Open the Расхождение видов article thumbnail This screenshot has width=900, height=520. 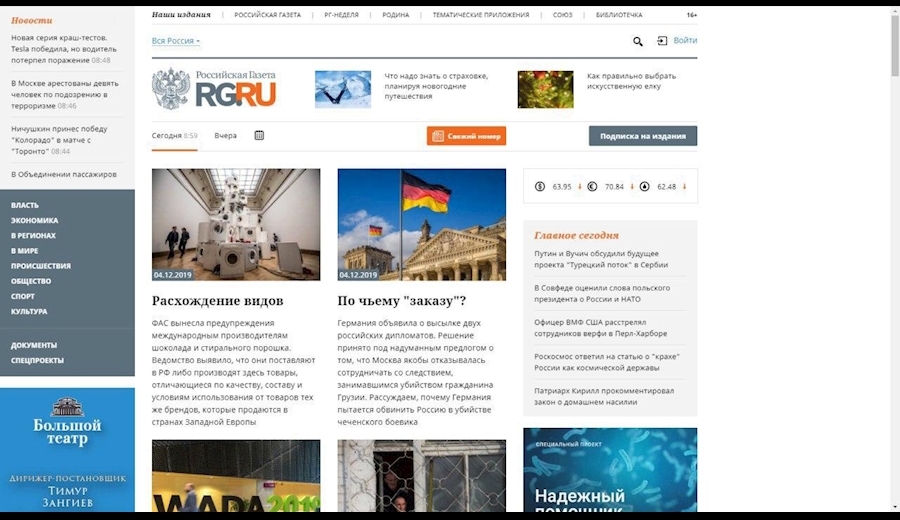pyautogui.click(x=236, y=224)
